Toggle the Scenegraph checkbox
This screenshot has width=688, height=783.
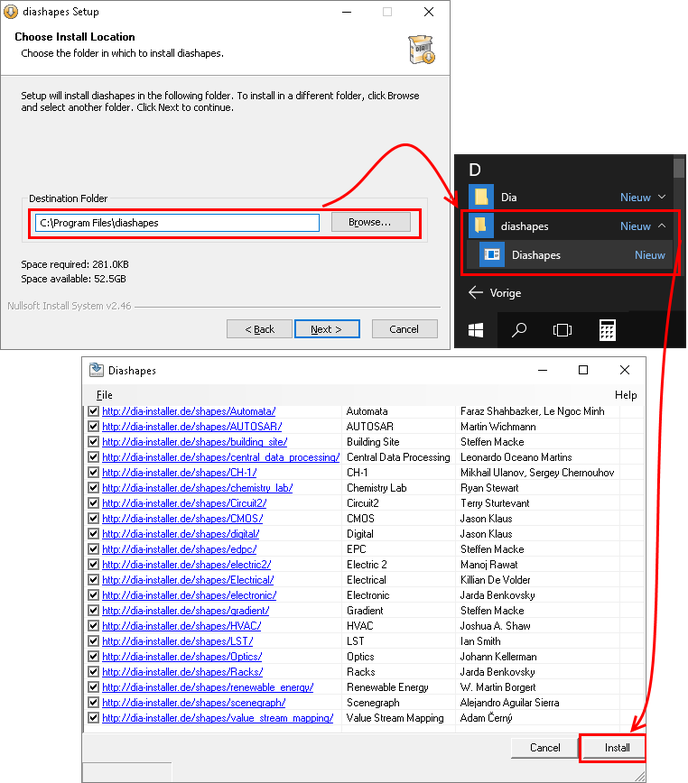(93, 702)
